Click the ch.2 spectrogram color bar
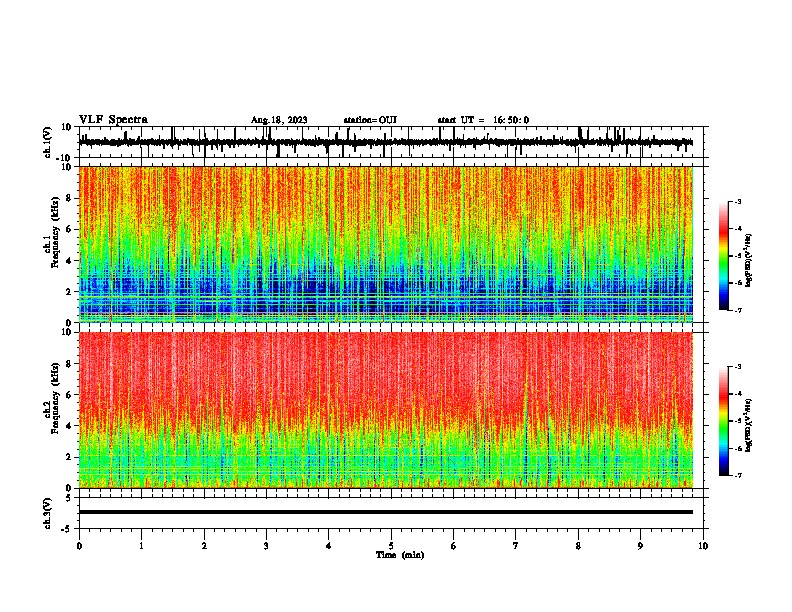 [x=723, y=421]
